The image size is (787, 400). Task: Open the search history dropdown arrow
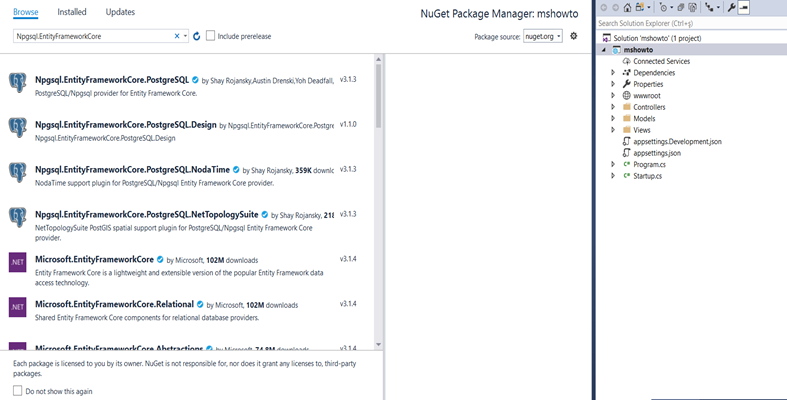coord(185,36)
